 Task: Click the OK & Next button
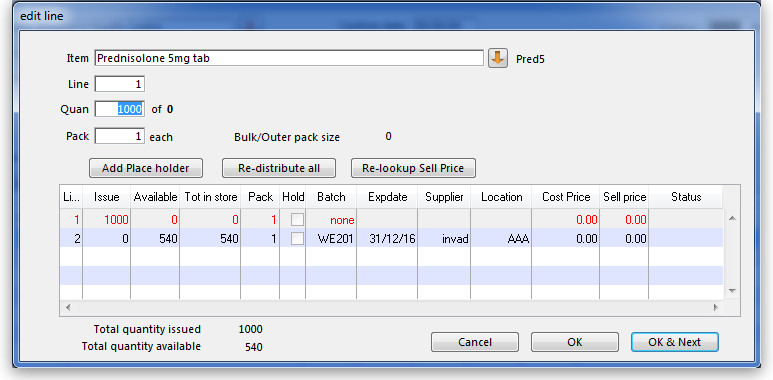click(x=675, y=342)
